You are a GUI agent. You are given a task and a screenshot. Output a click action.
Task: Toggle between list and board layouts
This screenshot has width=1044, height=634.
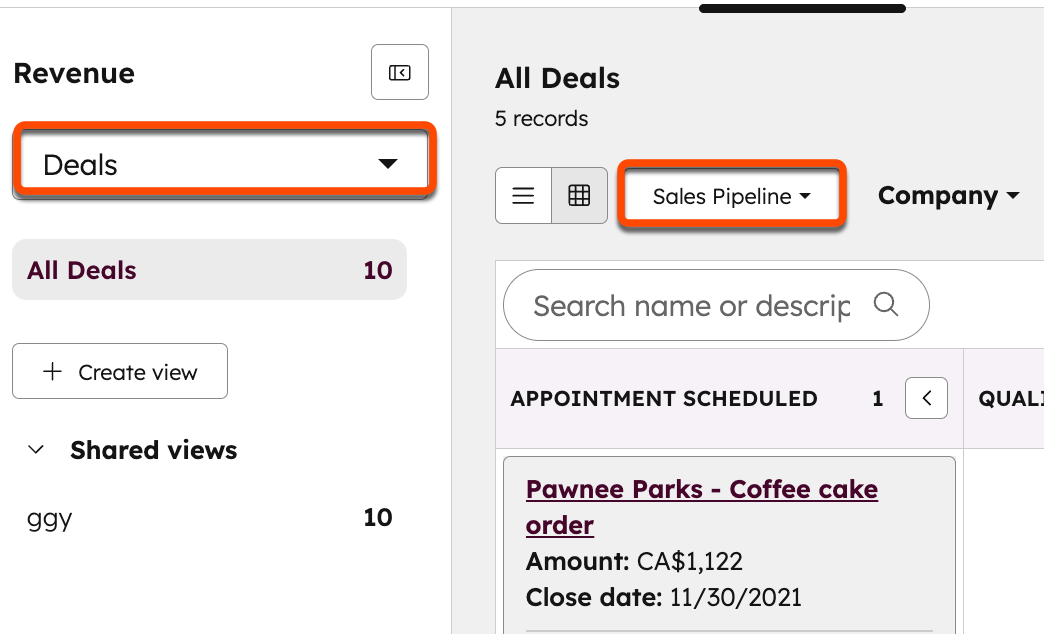click(551, 195)
